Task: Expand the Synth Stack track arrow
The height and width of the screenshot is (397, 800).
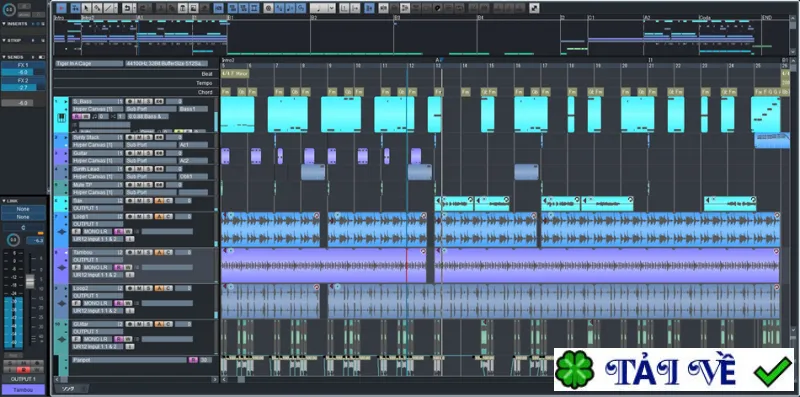Action: (x=66, y=137)
